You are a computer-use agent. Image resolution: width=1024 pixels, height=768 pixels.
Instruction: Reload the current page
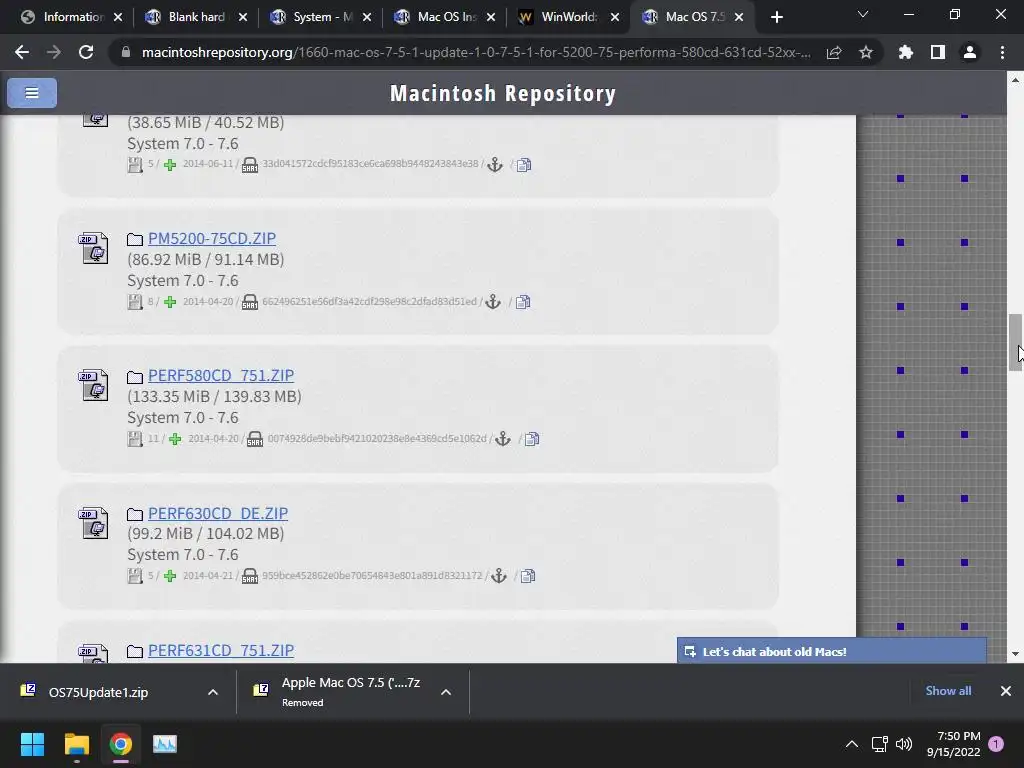coord(86,52)
